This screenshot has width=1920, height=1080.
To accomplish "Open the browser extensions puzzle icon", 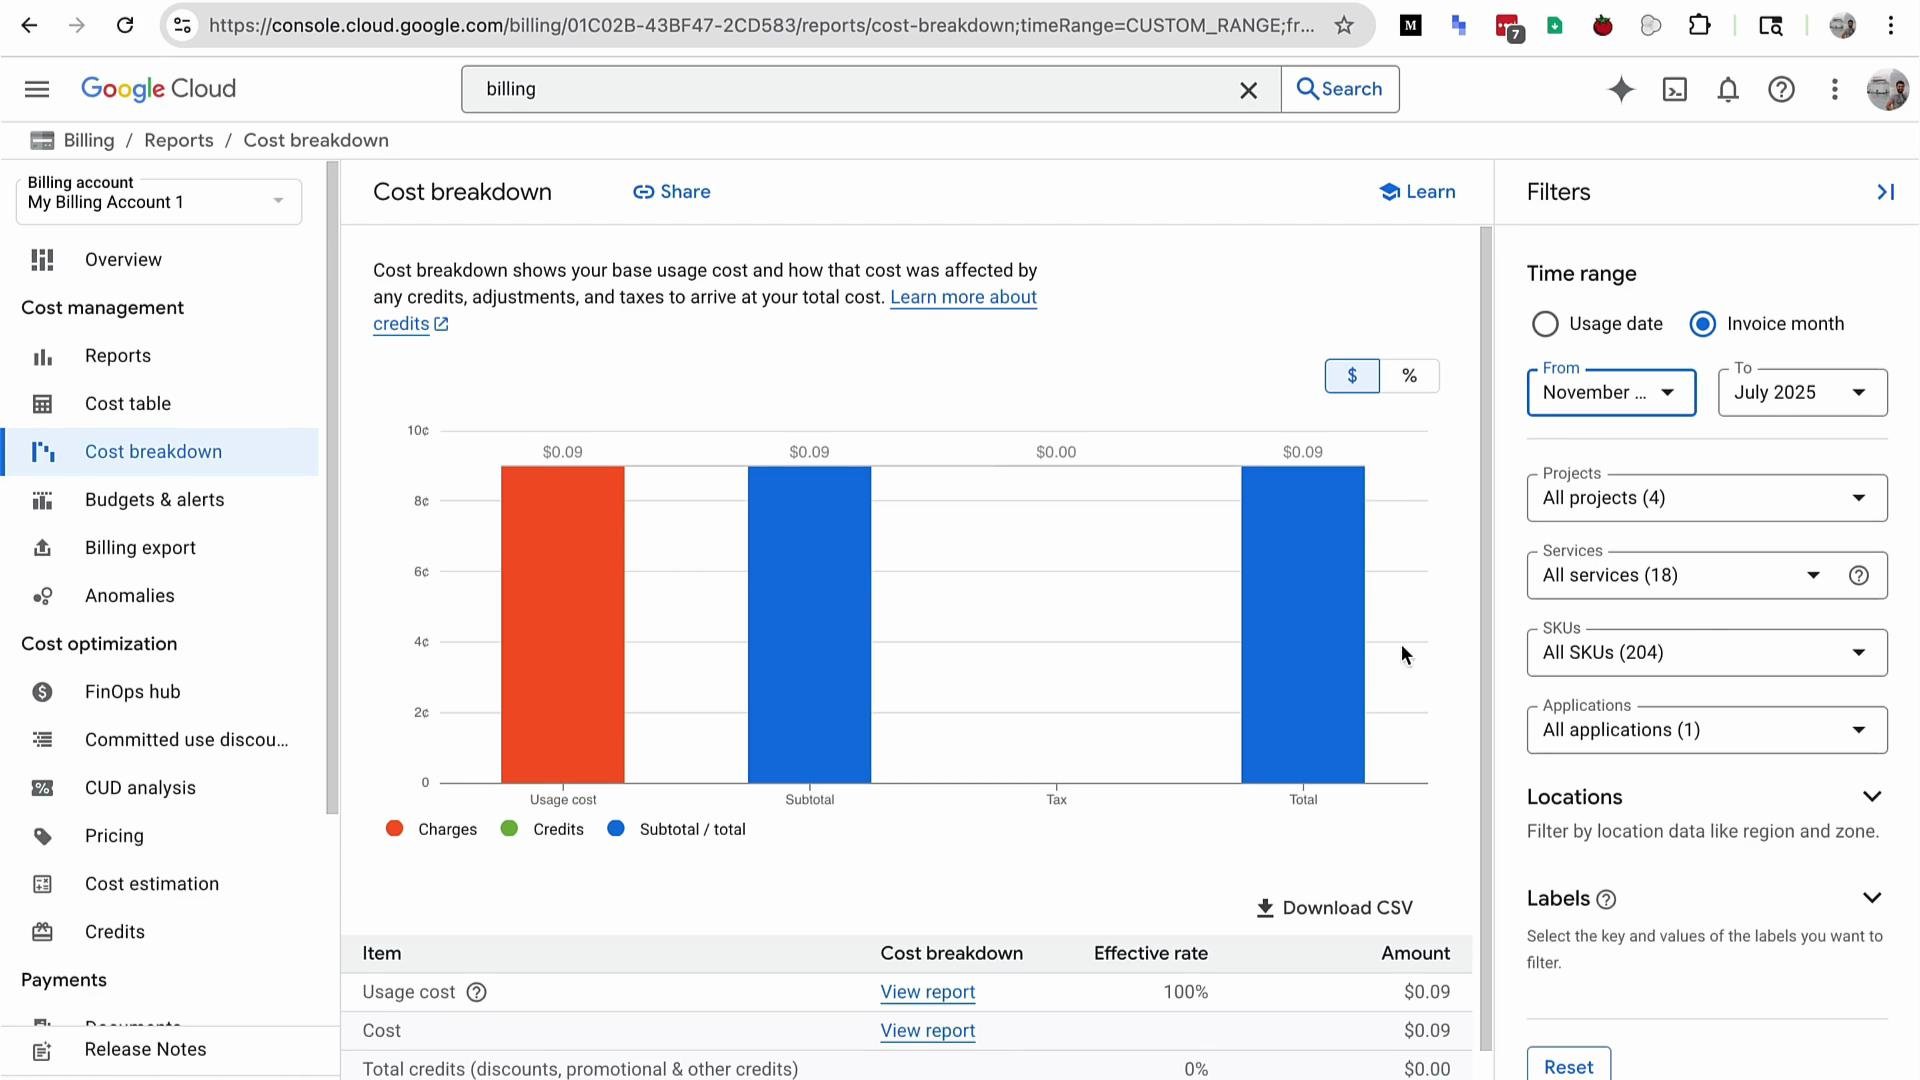I will coord(1699,25).
